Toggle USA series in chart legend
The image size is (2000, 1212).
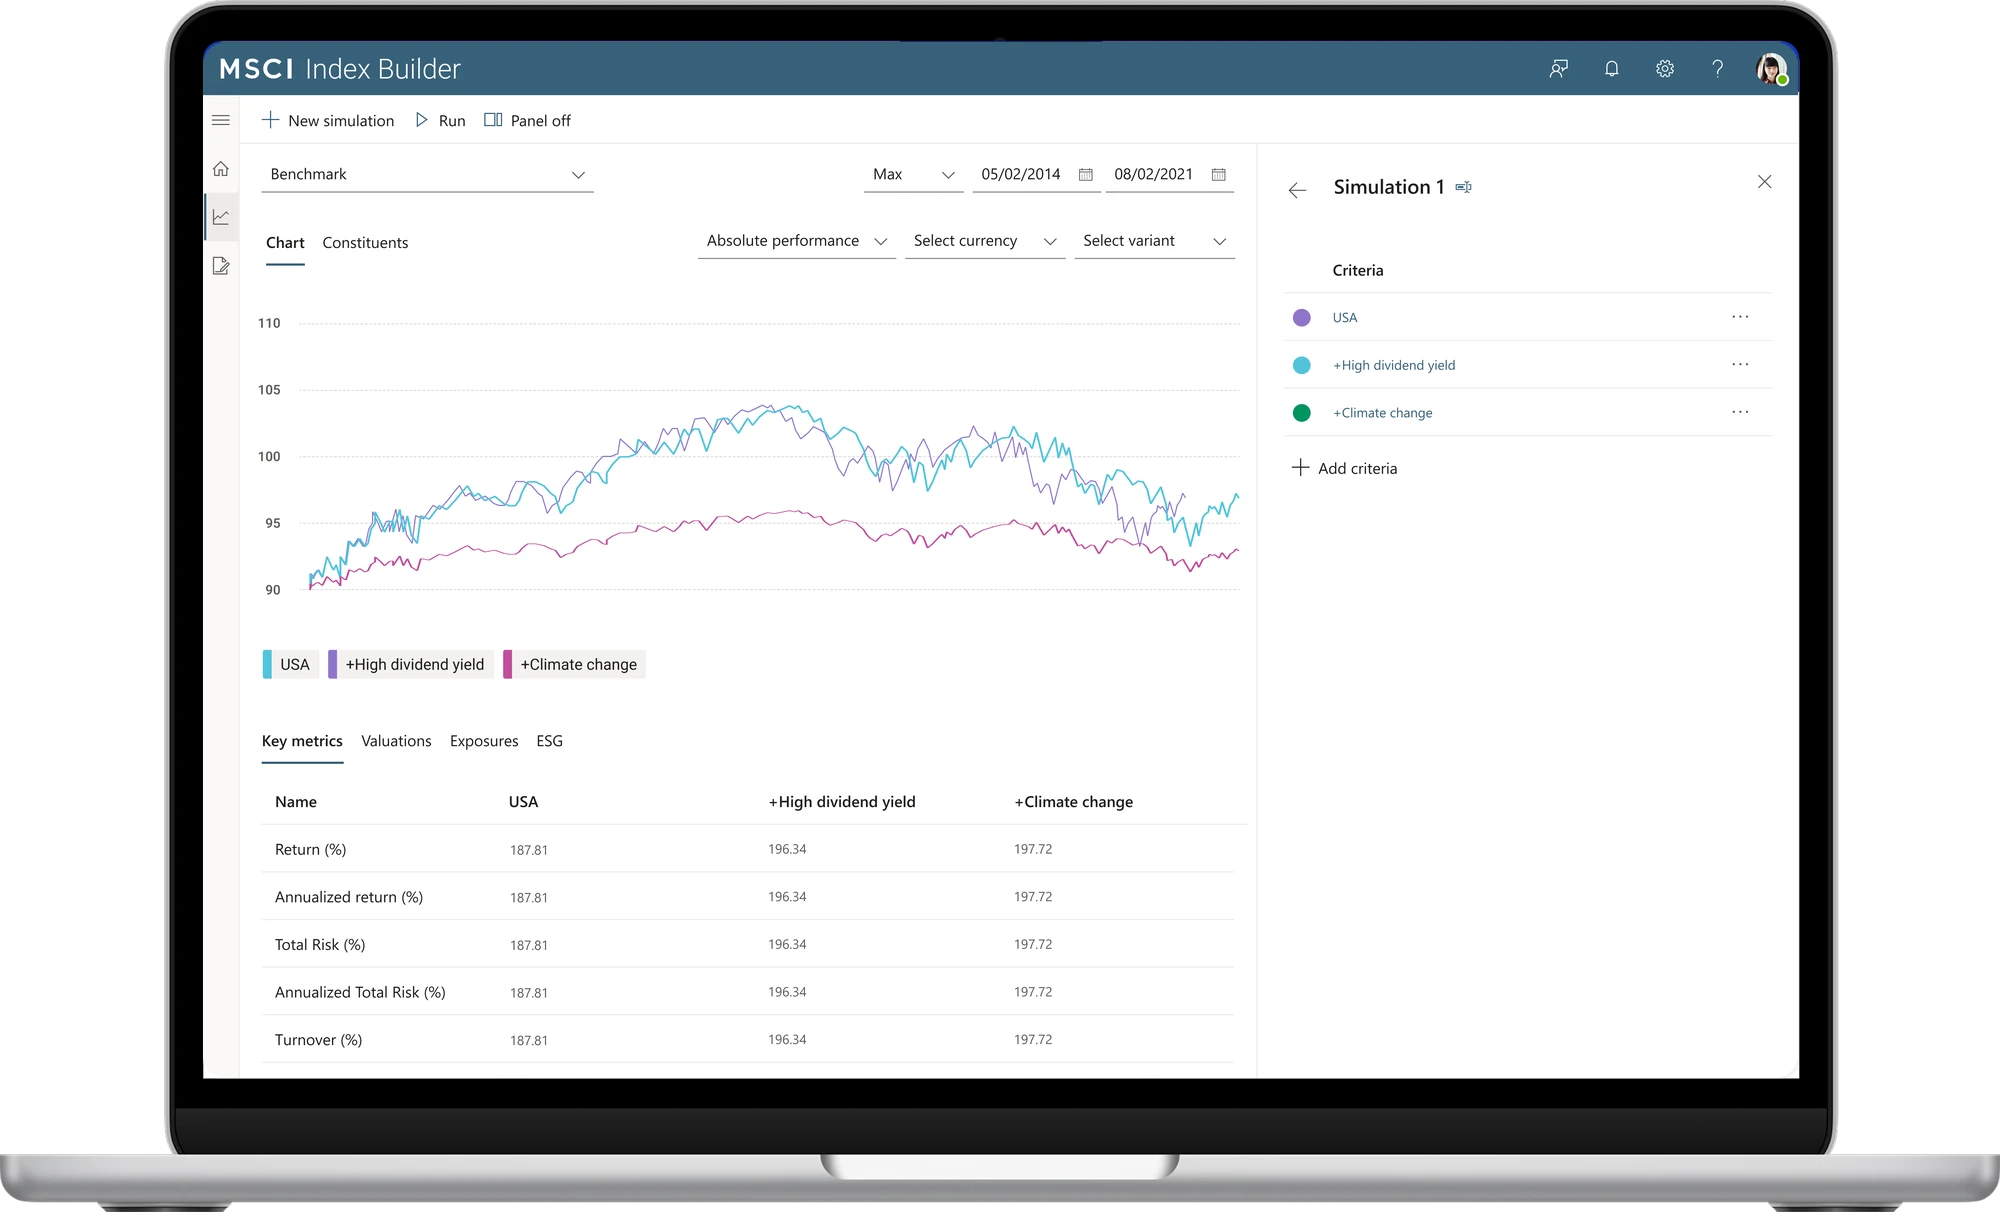290,664
